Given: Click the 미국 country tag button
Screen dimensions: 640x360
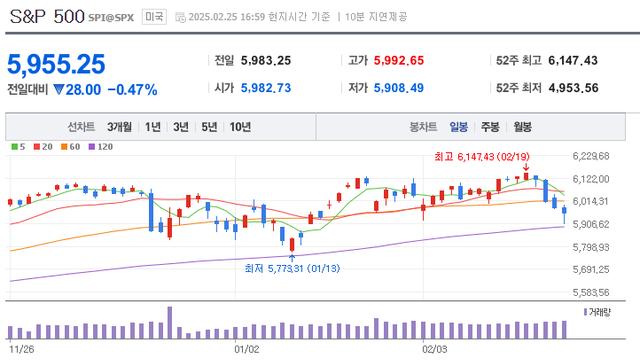Looking at the screenshot, I should (x=154, y=17).
